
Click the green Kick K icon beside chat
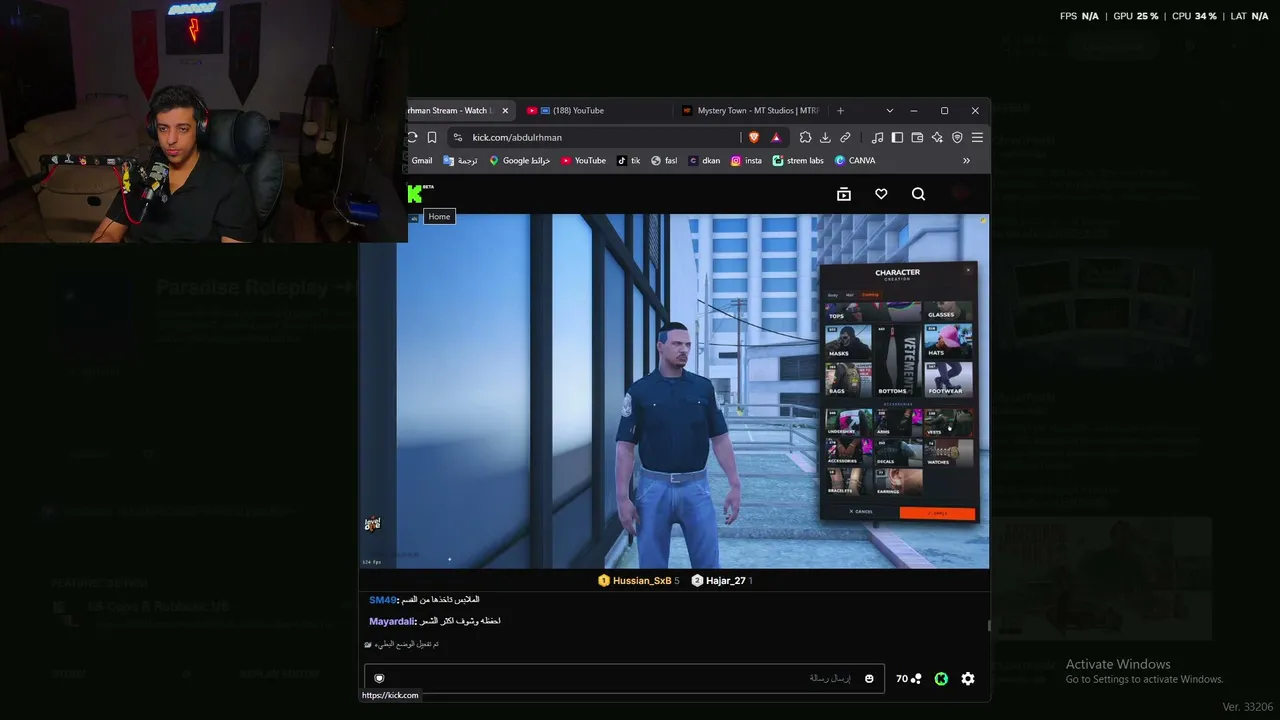941,679
